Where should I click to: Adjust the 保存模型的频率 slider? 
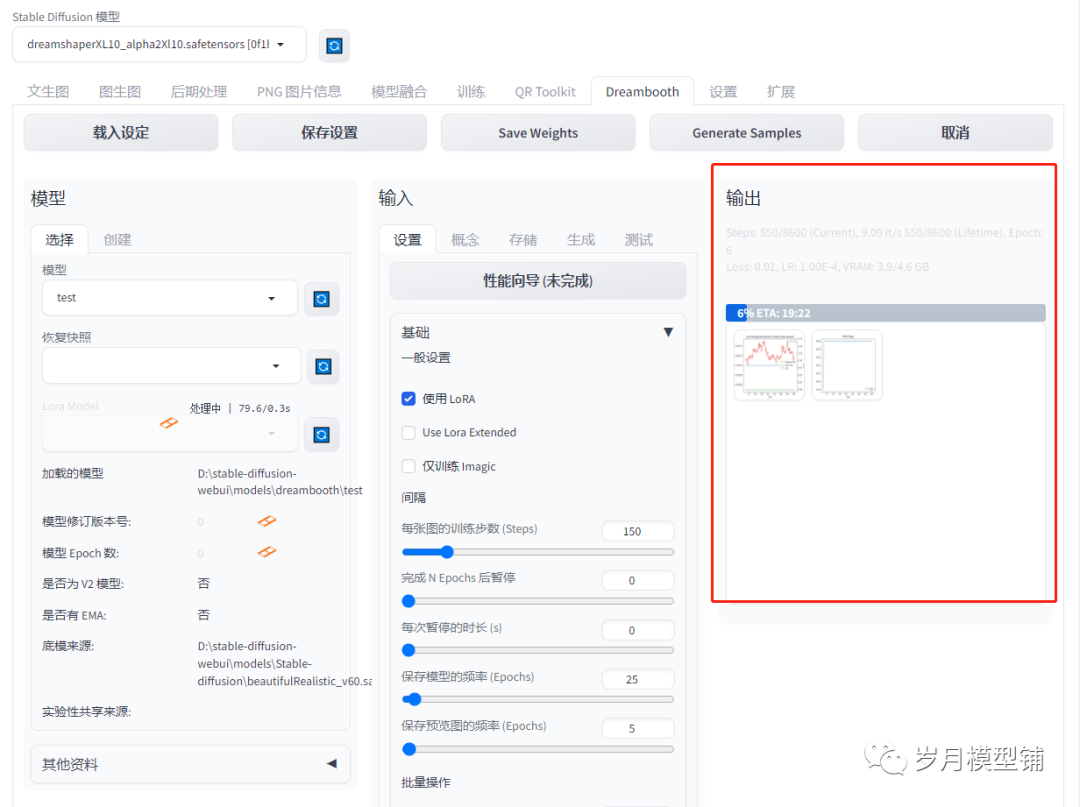pos(537,700)
